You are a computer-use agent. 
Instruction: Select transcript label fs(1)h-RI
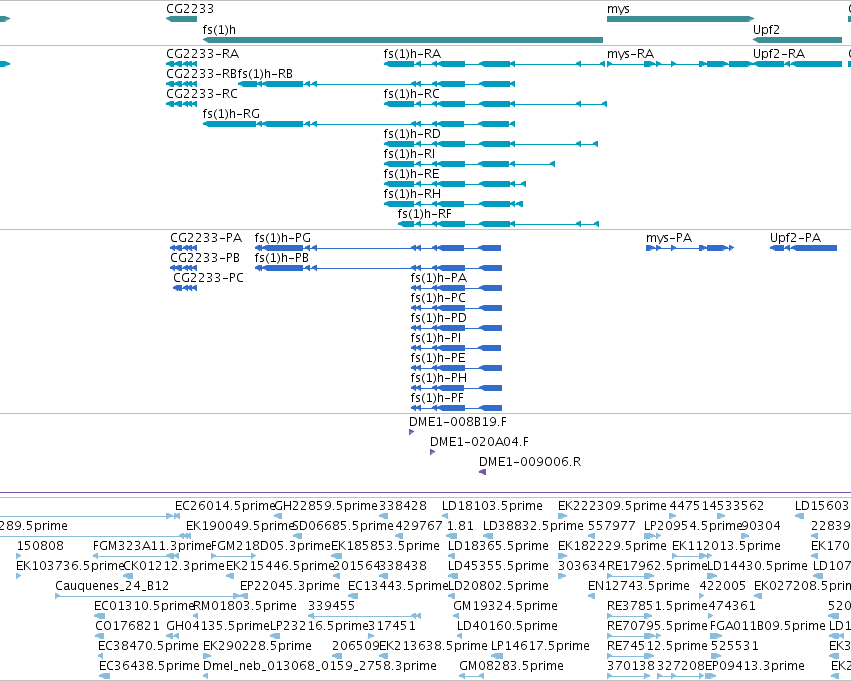tap(409, 154)
